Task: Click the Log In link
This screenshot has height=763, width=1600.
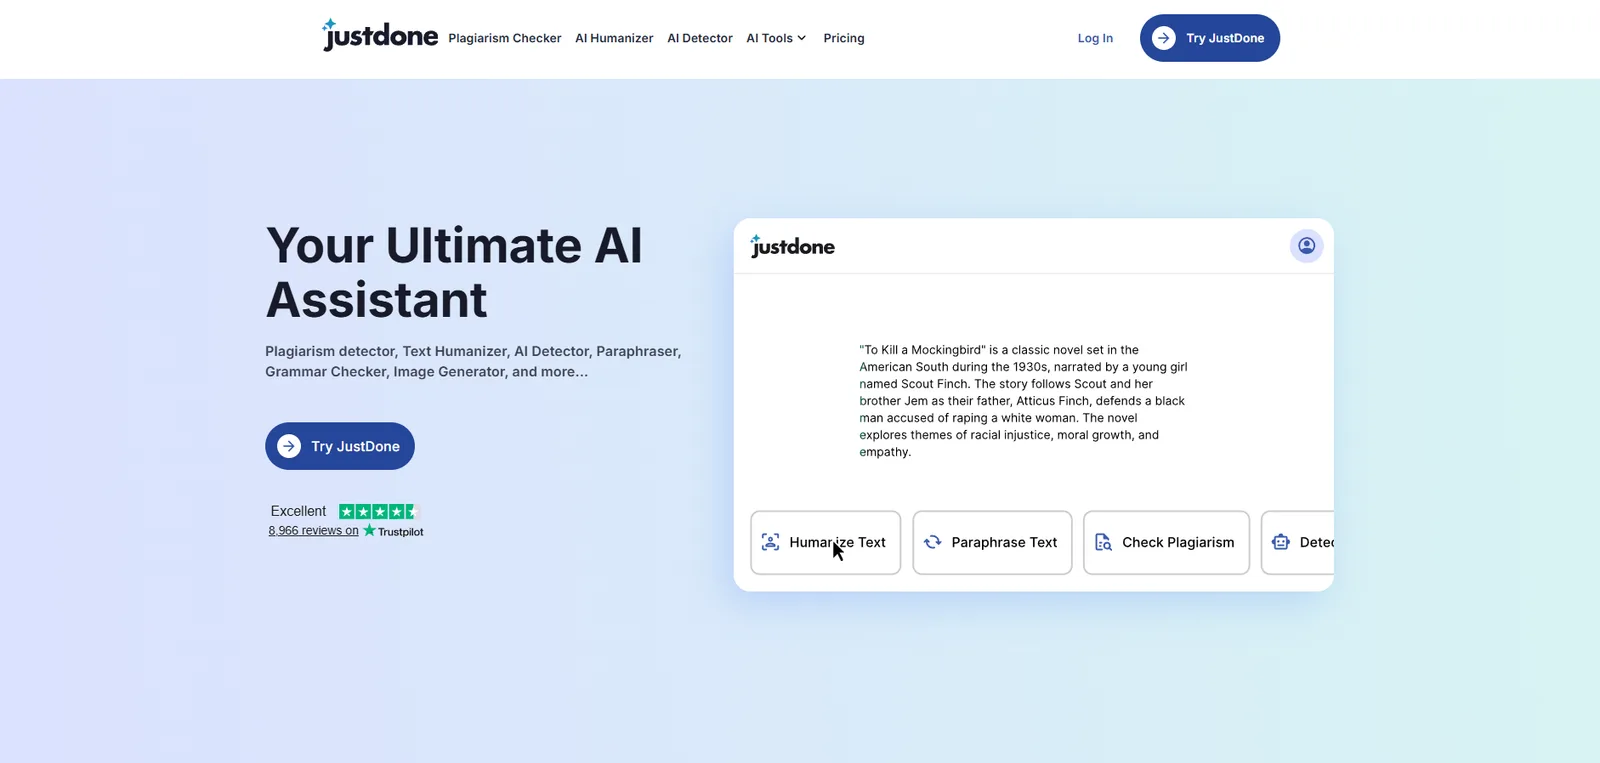Action: coord(1095,38)
